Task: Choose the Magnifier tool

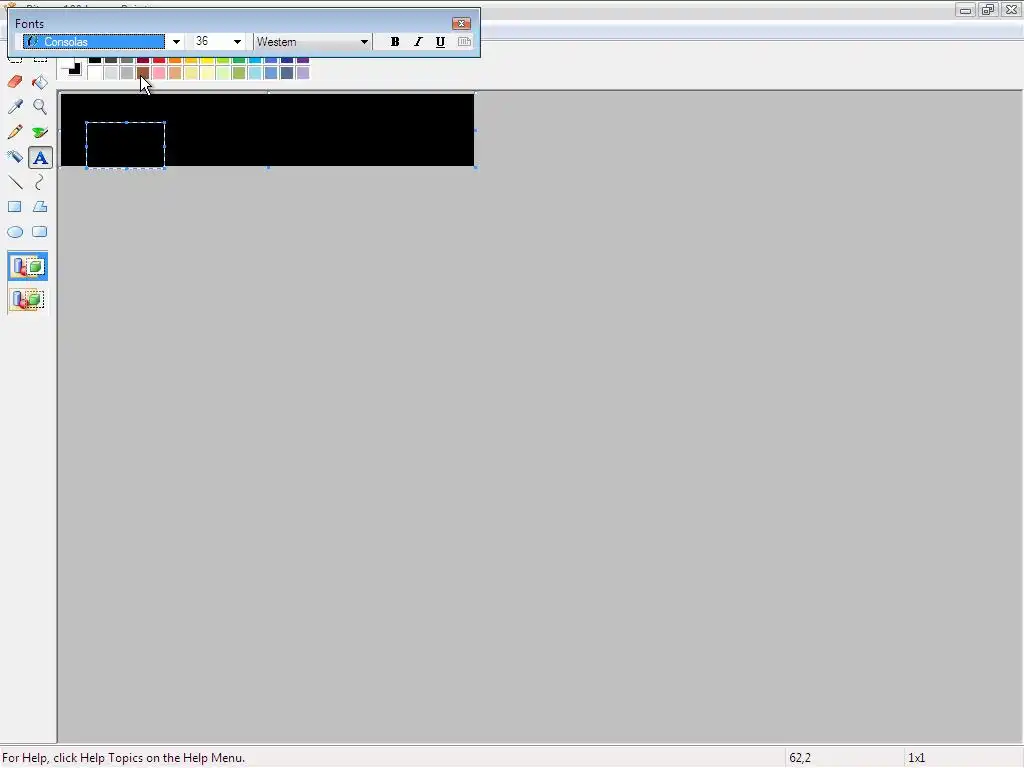Action: 40,106
